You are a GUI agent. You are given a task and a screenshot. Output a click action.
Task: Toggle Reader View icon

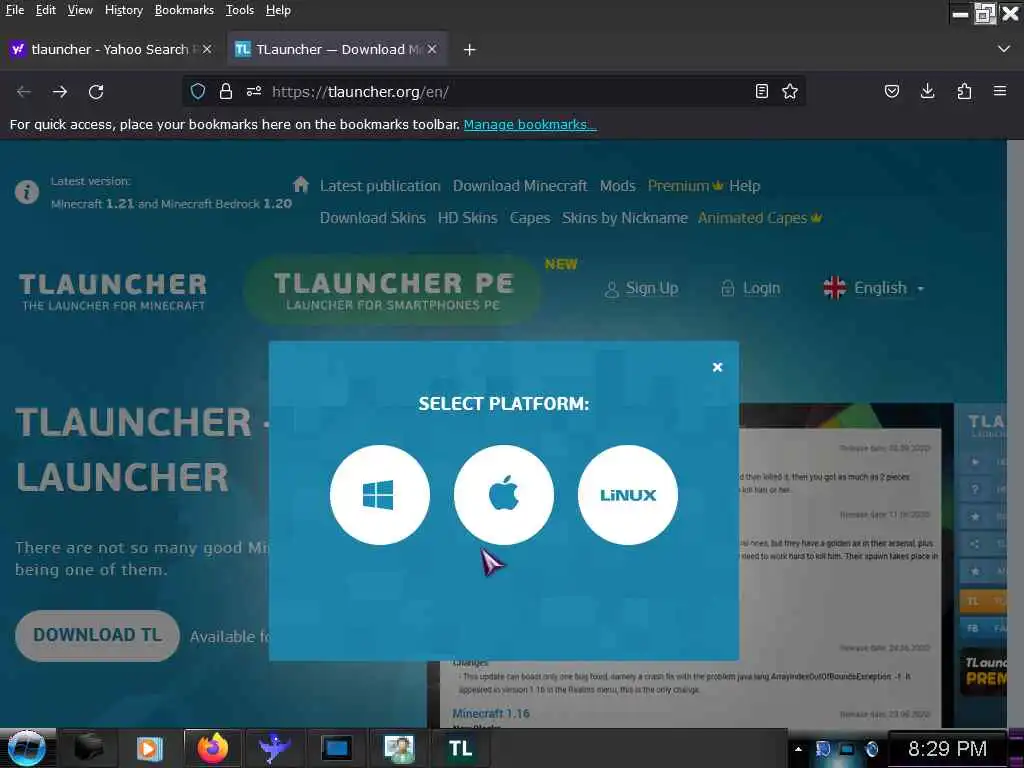click(761, 91)
